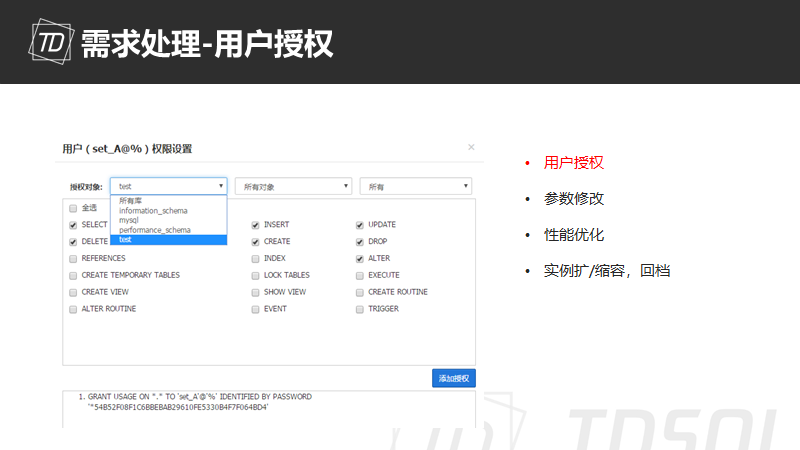The height and width of the screenshot is (450, 800).
Task: Enable CREATE TEMPORARY TABLES checkbox
Action: tap(73, 276)
